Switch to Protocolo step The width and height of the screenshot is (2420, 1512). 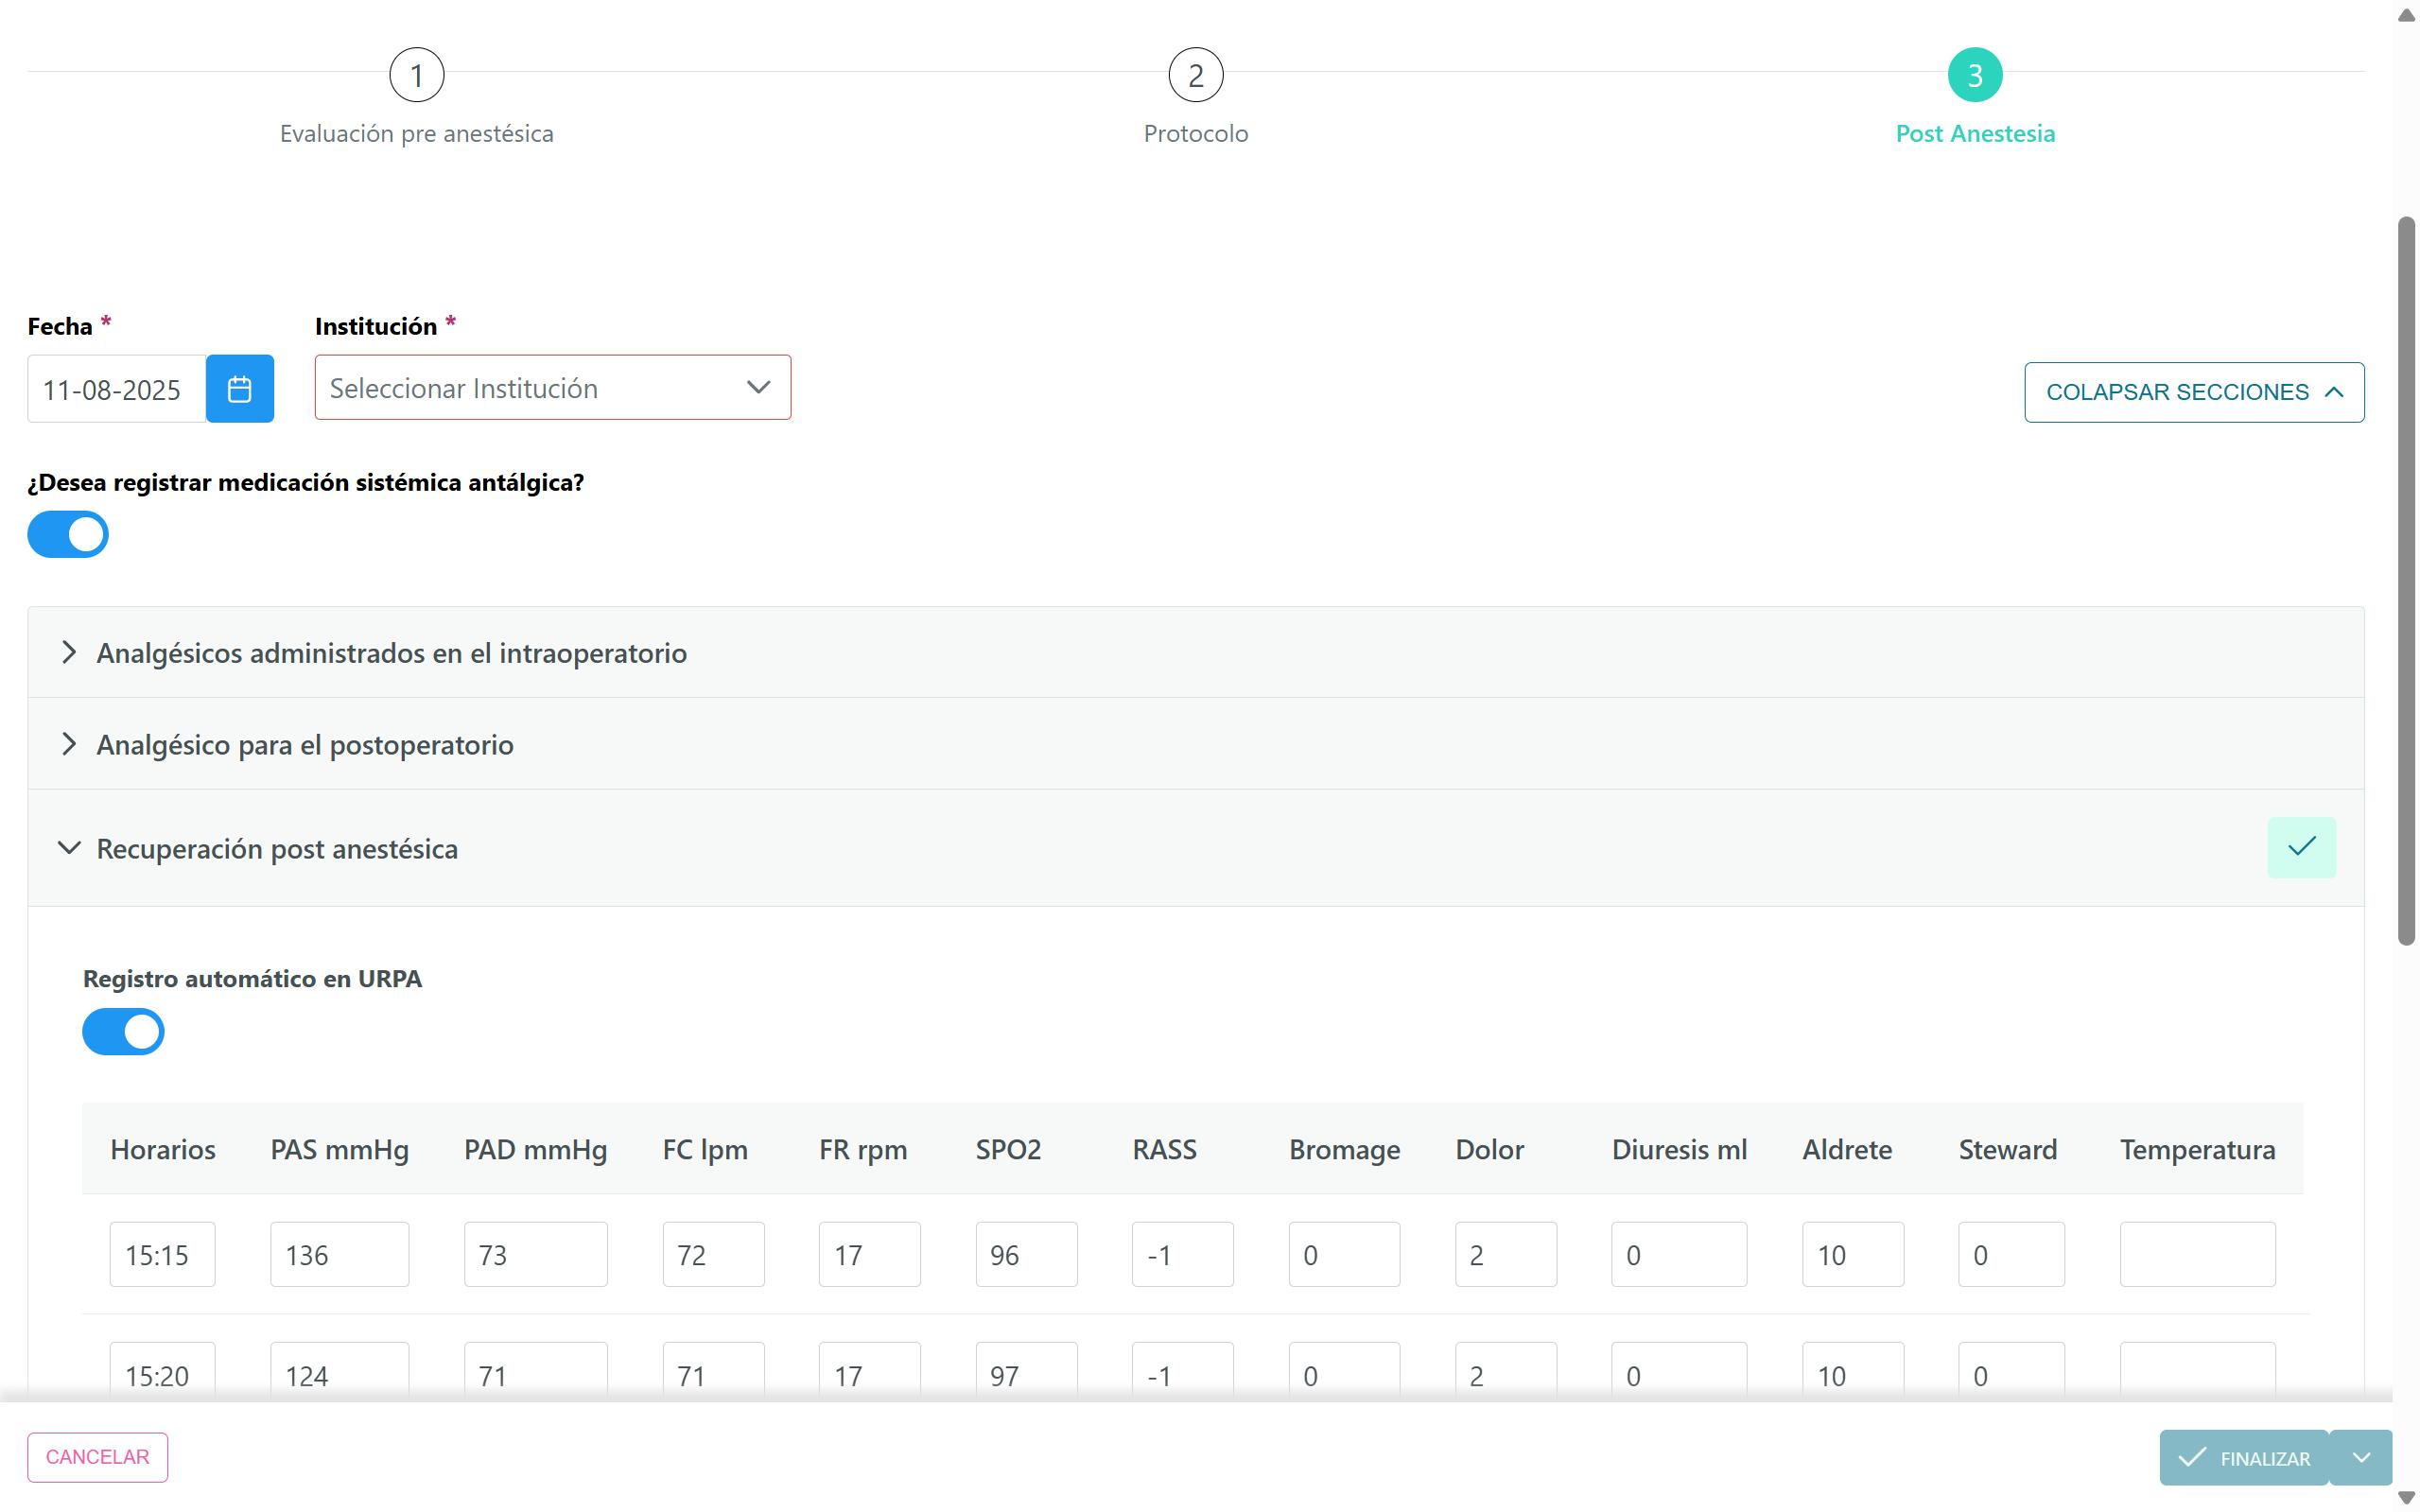click(1195, 134)
